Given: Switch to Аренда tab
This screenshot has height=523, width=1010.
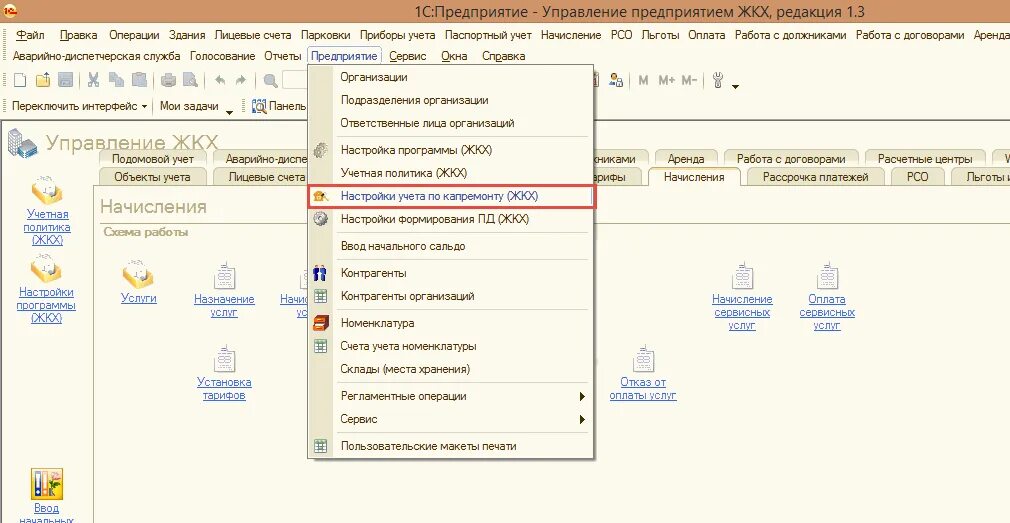Looking at the screenshot, I should 686,158.
